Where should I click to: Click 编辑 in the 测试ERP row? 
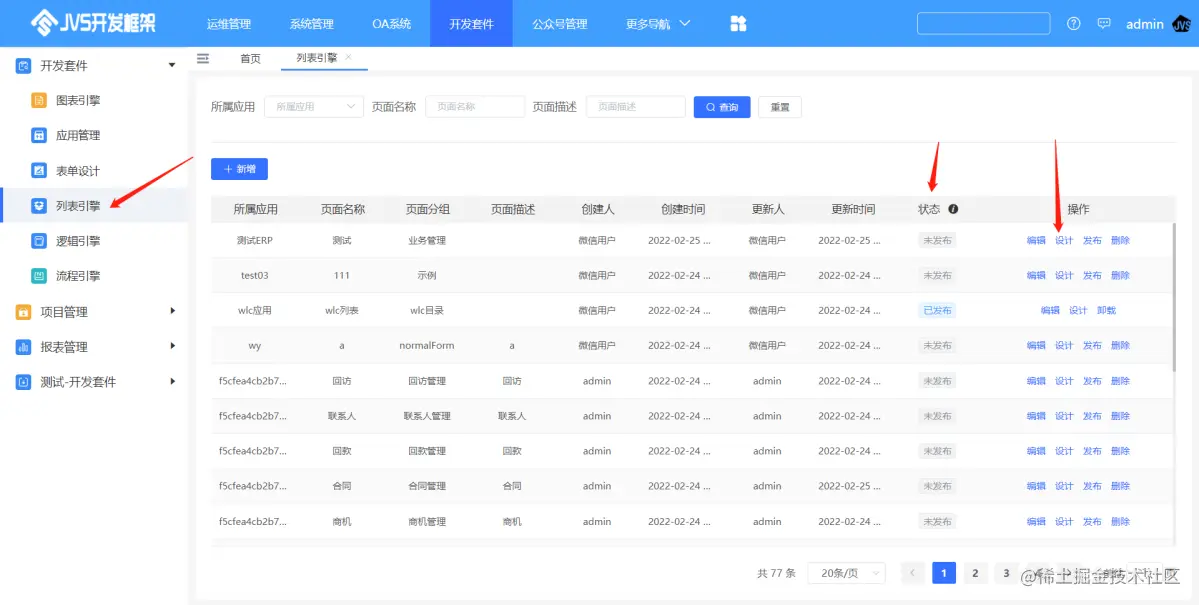tap(1036, 240)
